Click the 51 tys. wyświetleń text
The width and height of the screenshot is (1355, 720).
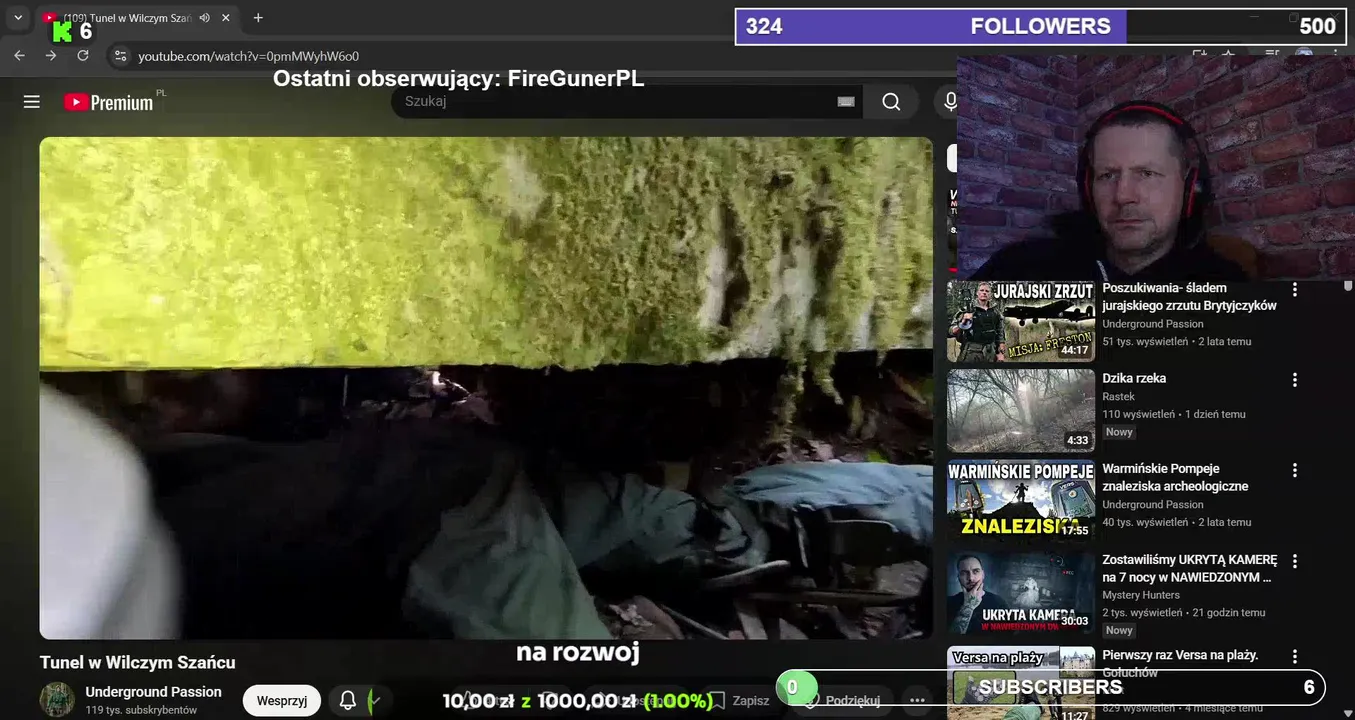(1145, 342)
